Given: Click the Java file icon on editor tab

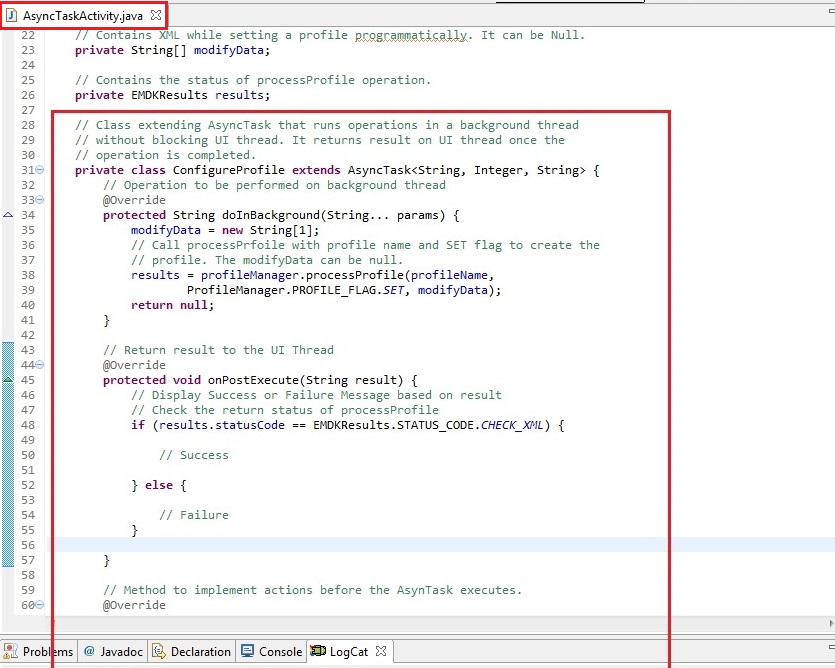Looking at the screenshot, I should click(12, 16).
